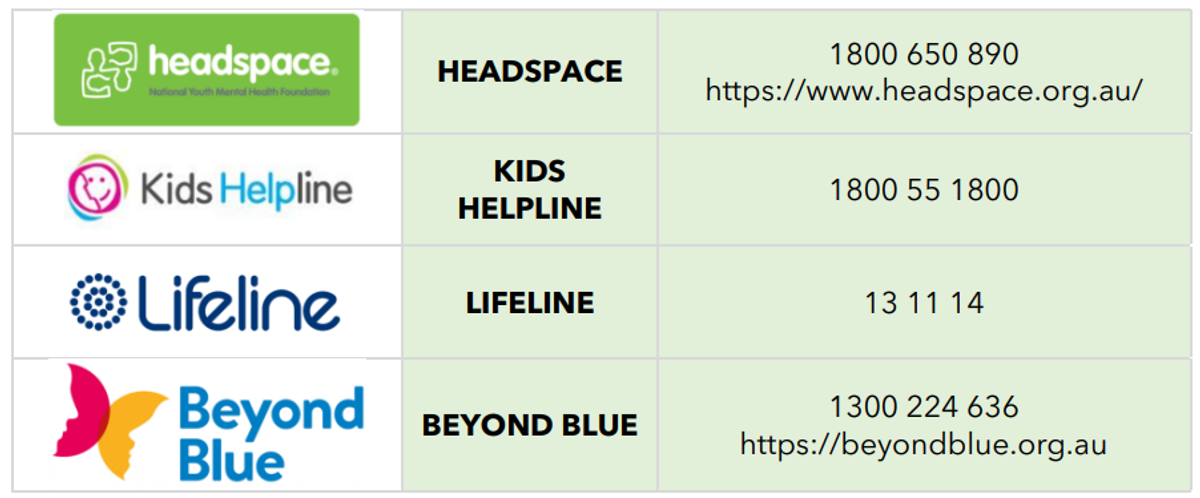The width and height of the screenshot is (1200, 498).
Task: Click Kids Helpline number 1800 55 1800
Action: pos(924,189)
